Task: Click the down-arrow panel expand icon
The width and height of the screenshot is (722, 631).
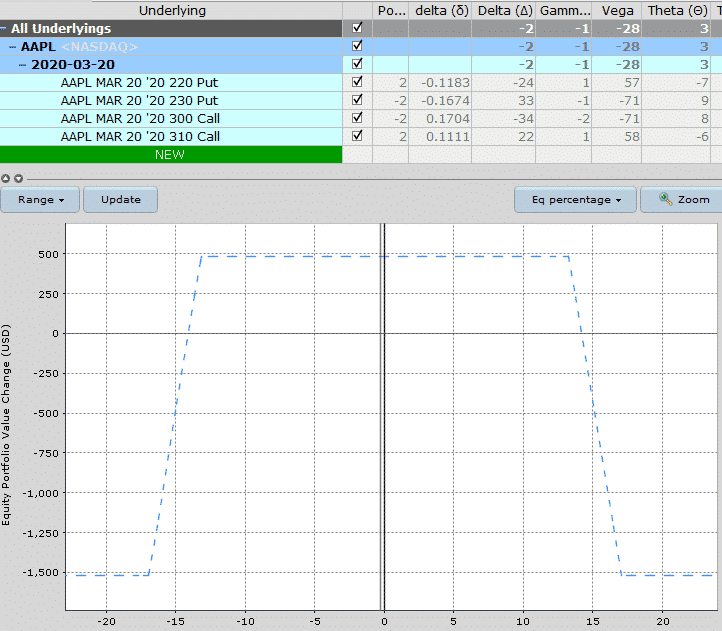Action: [x=18, y=178]
